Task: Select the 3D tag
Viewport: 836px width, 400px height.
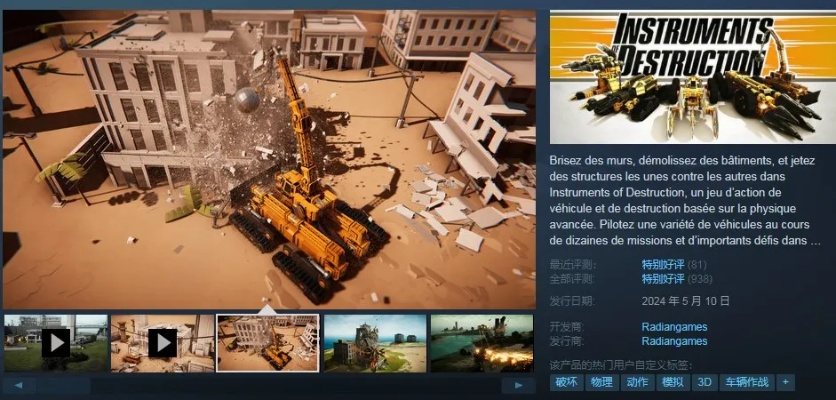Action: pos(705,382)
